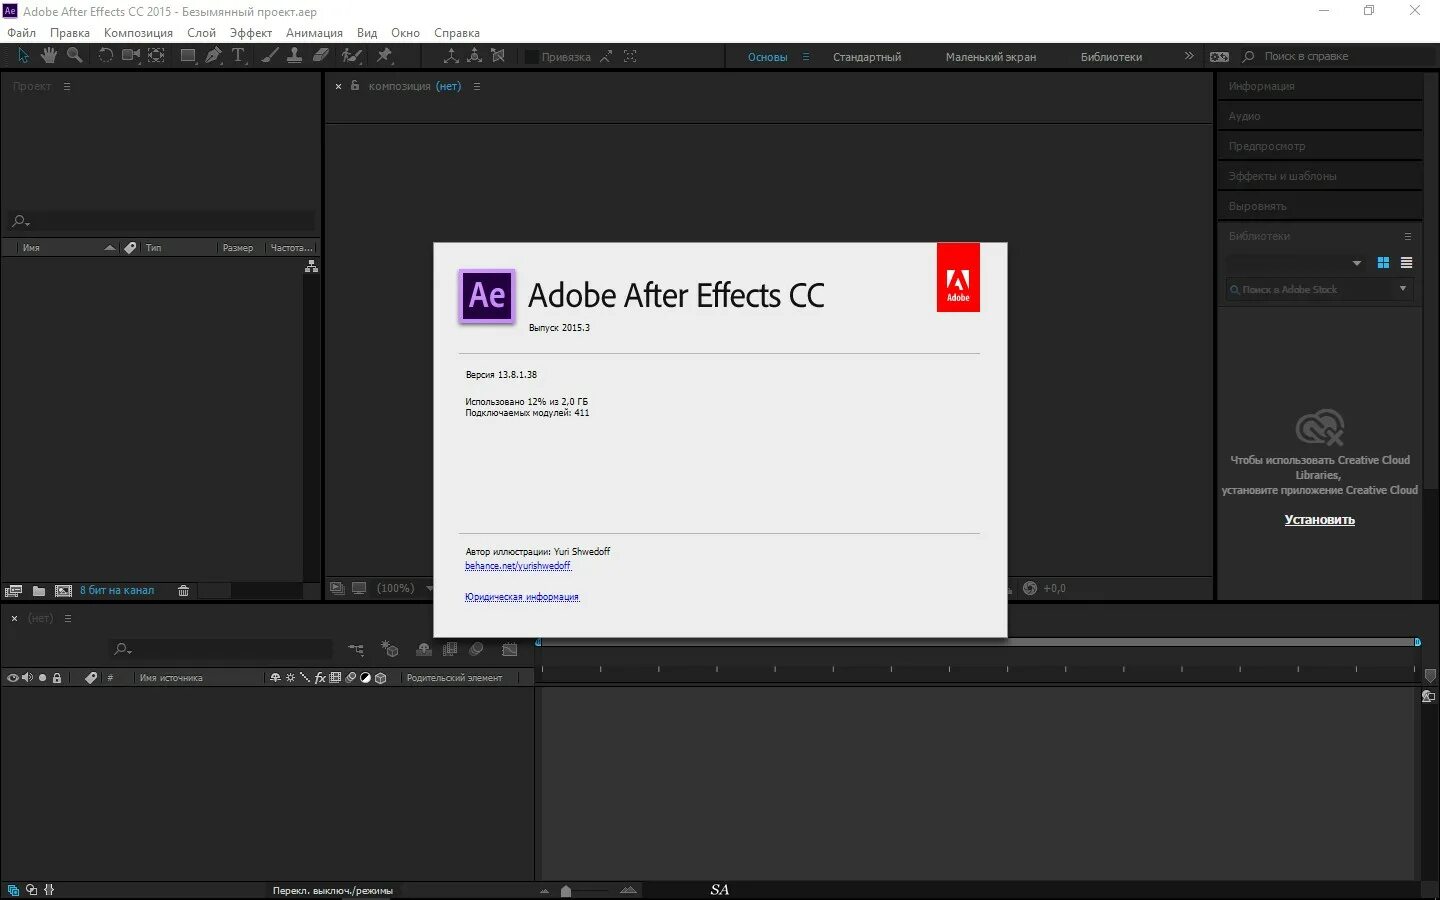1440x900 pixels.
Task: Open the Файл menu
Action: point(21,33)
